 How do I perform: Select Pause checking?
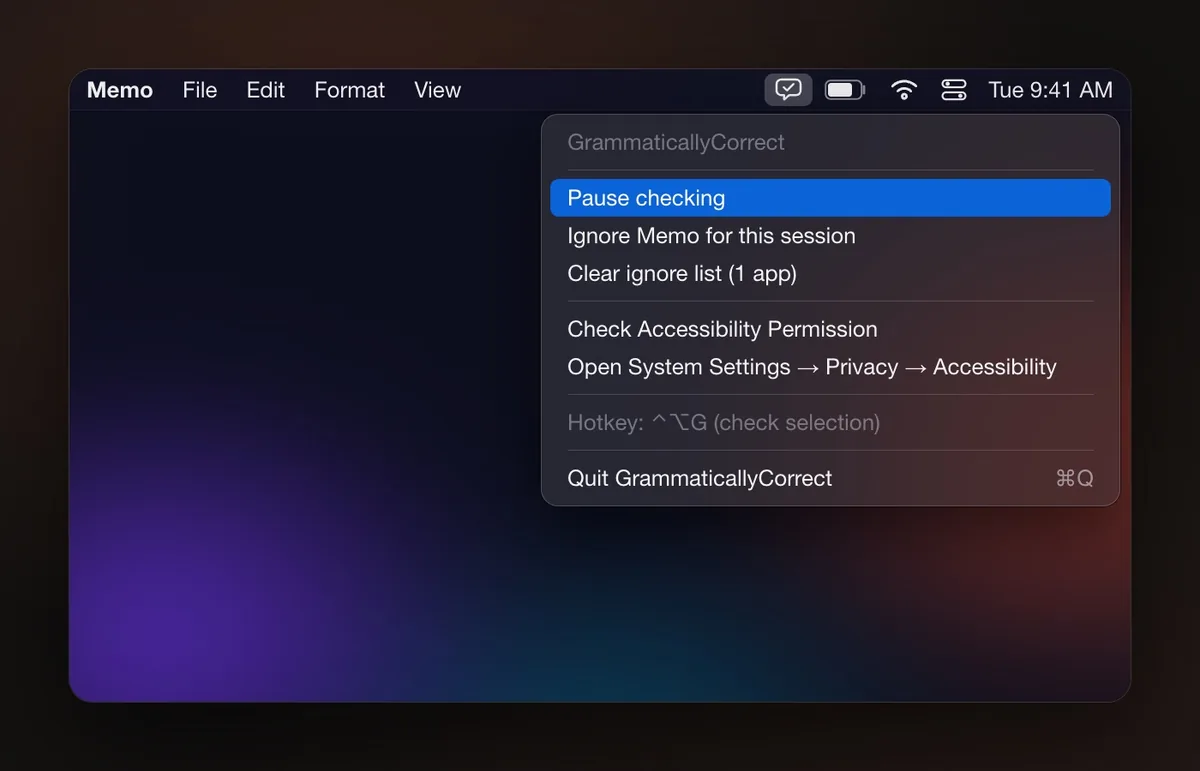pos(830,198)
